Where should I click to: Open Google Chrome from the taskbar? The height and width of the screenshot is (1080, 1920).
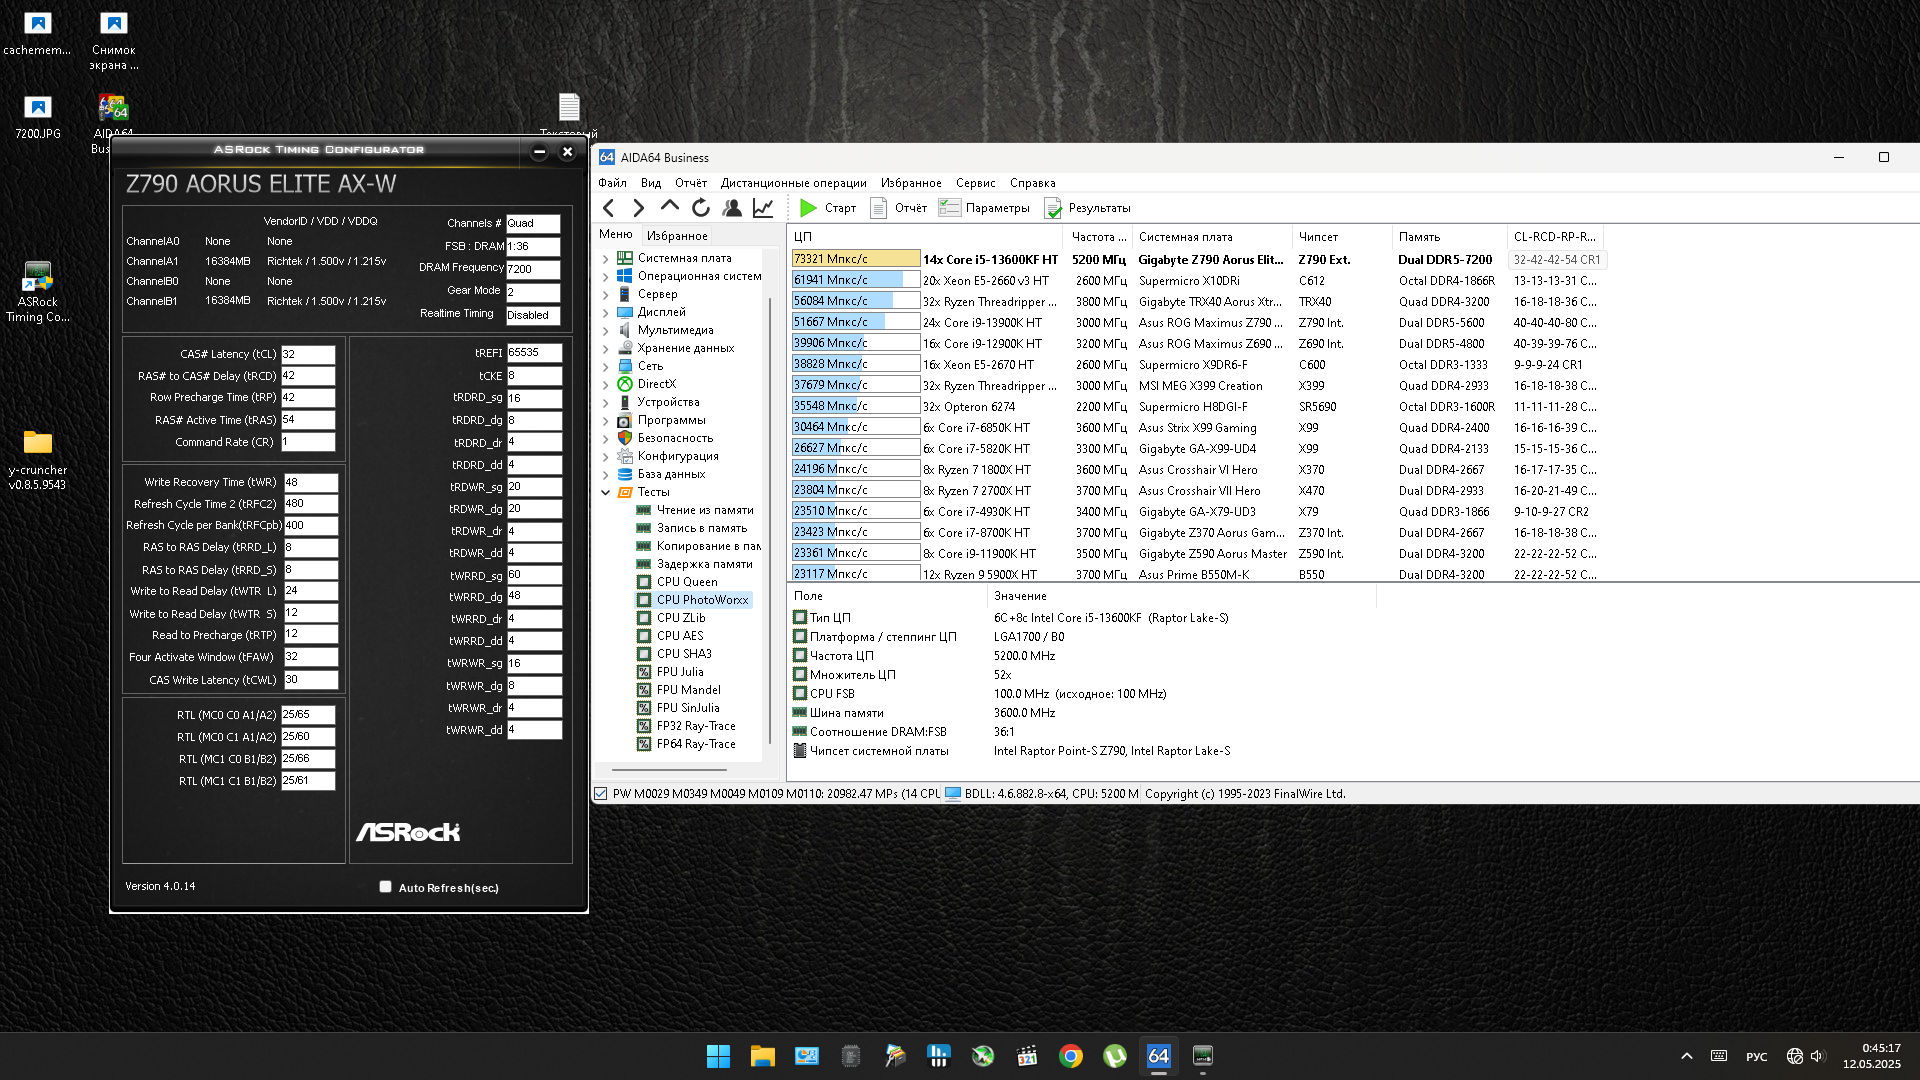pyautogui.click(x=1070, y=1056)
